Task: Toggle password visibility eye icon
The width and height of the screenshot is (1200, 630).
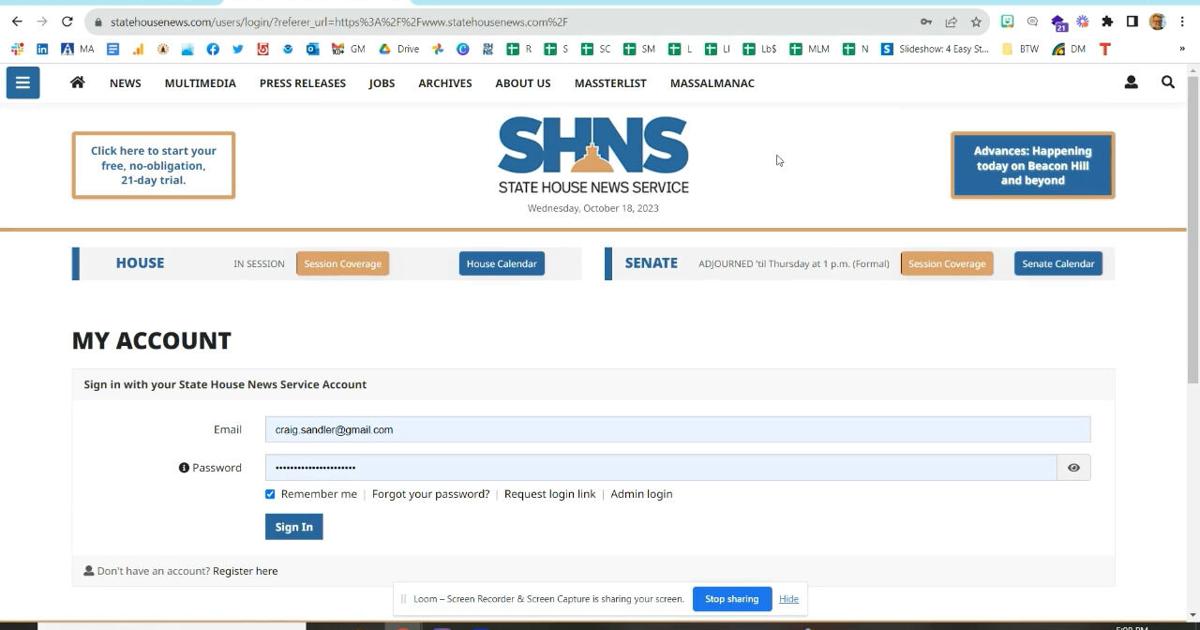Action: (x=1074, y=467)
